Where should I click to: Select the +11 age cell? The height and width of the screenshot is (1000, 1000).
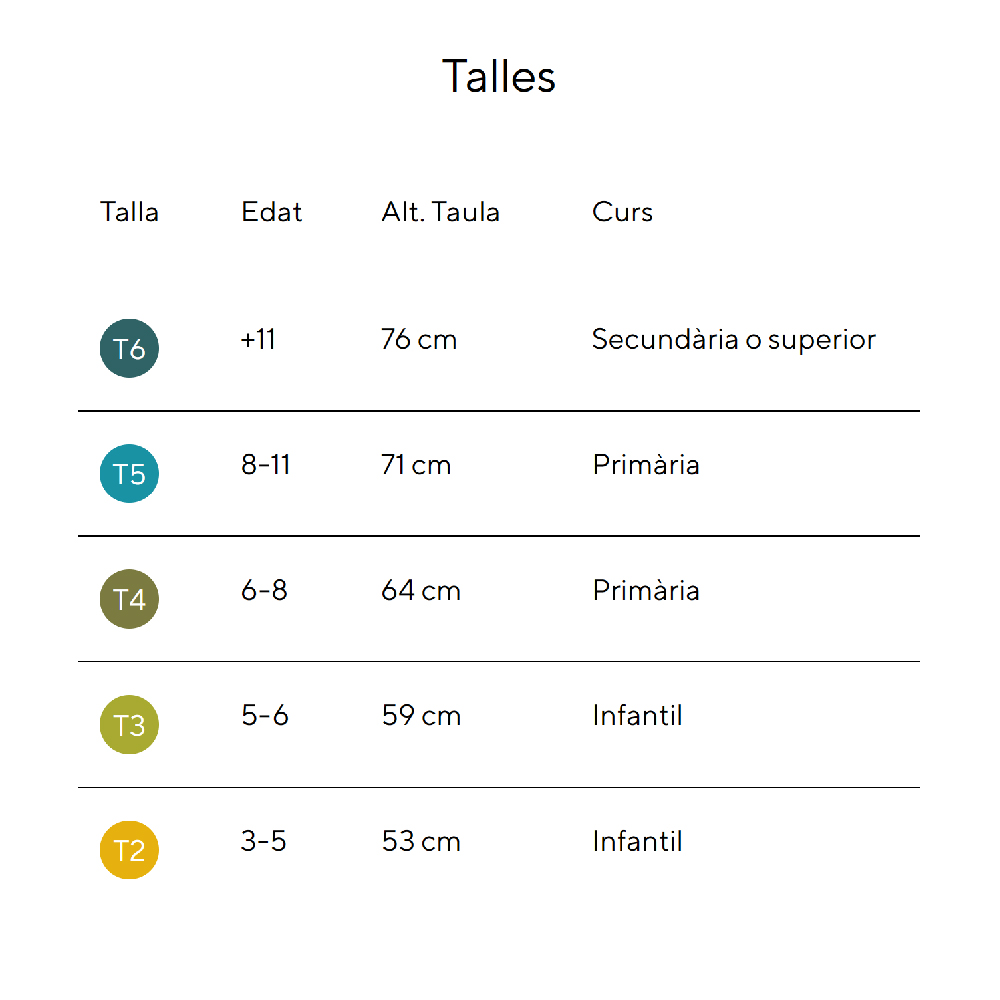258,340
